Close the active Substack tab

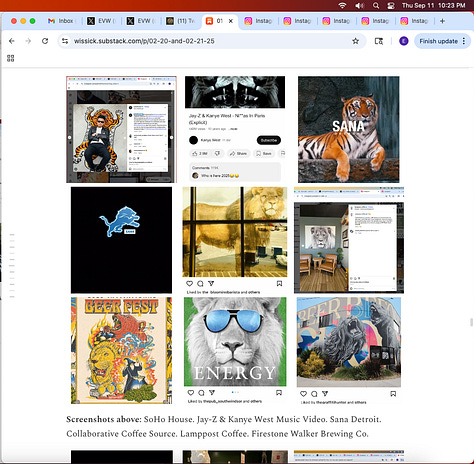pyautogui.click(x=231, y=21)
